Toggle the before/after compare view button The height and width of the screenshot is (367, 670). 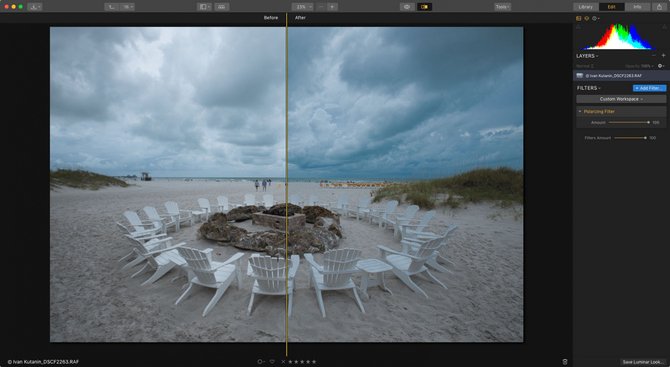(x=424, y=7)
